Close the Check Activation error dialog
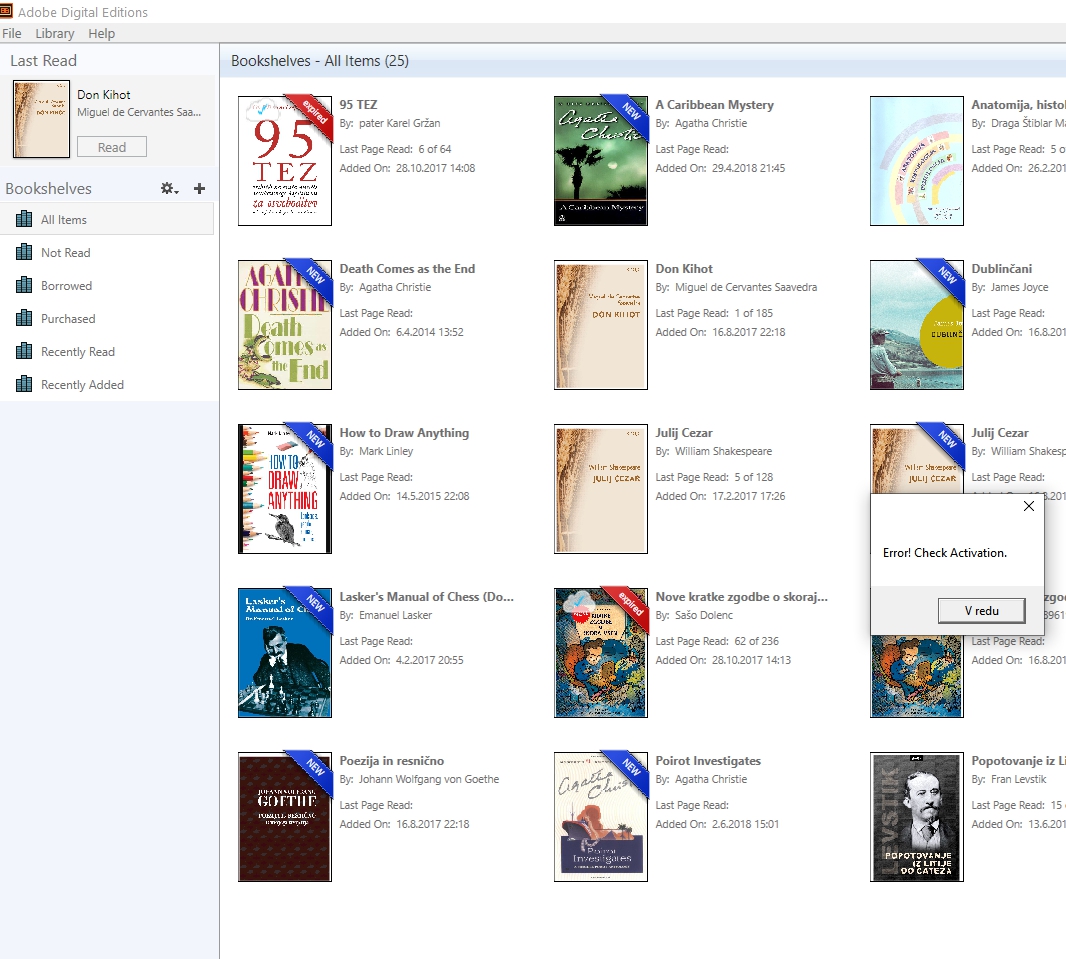The height and width of the screenshot is (959, 1066). coord(1029,506)
